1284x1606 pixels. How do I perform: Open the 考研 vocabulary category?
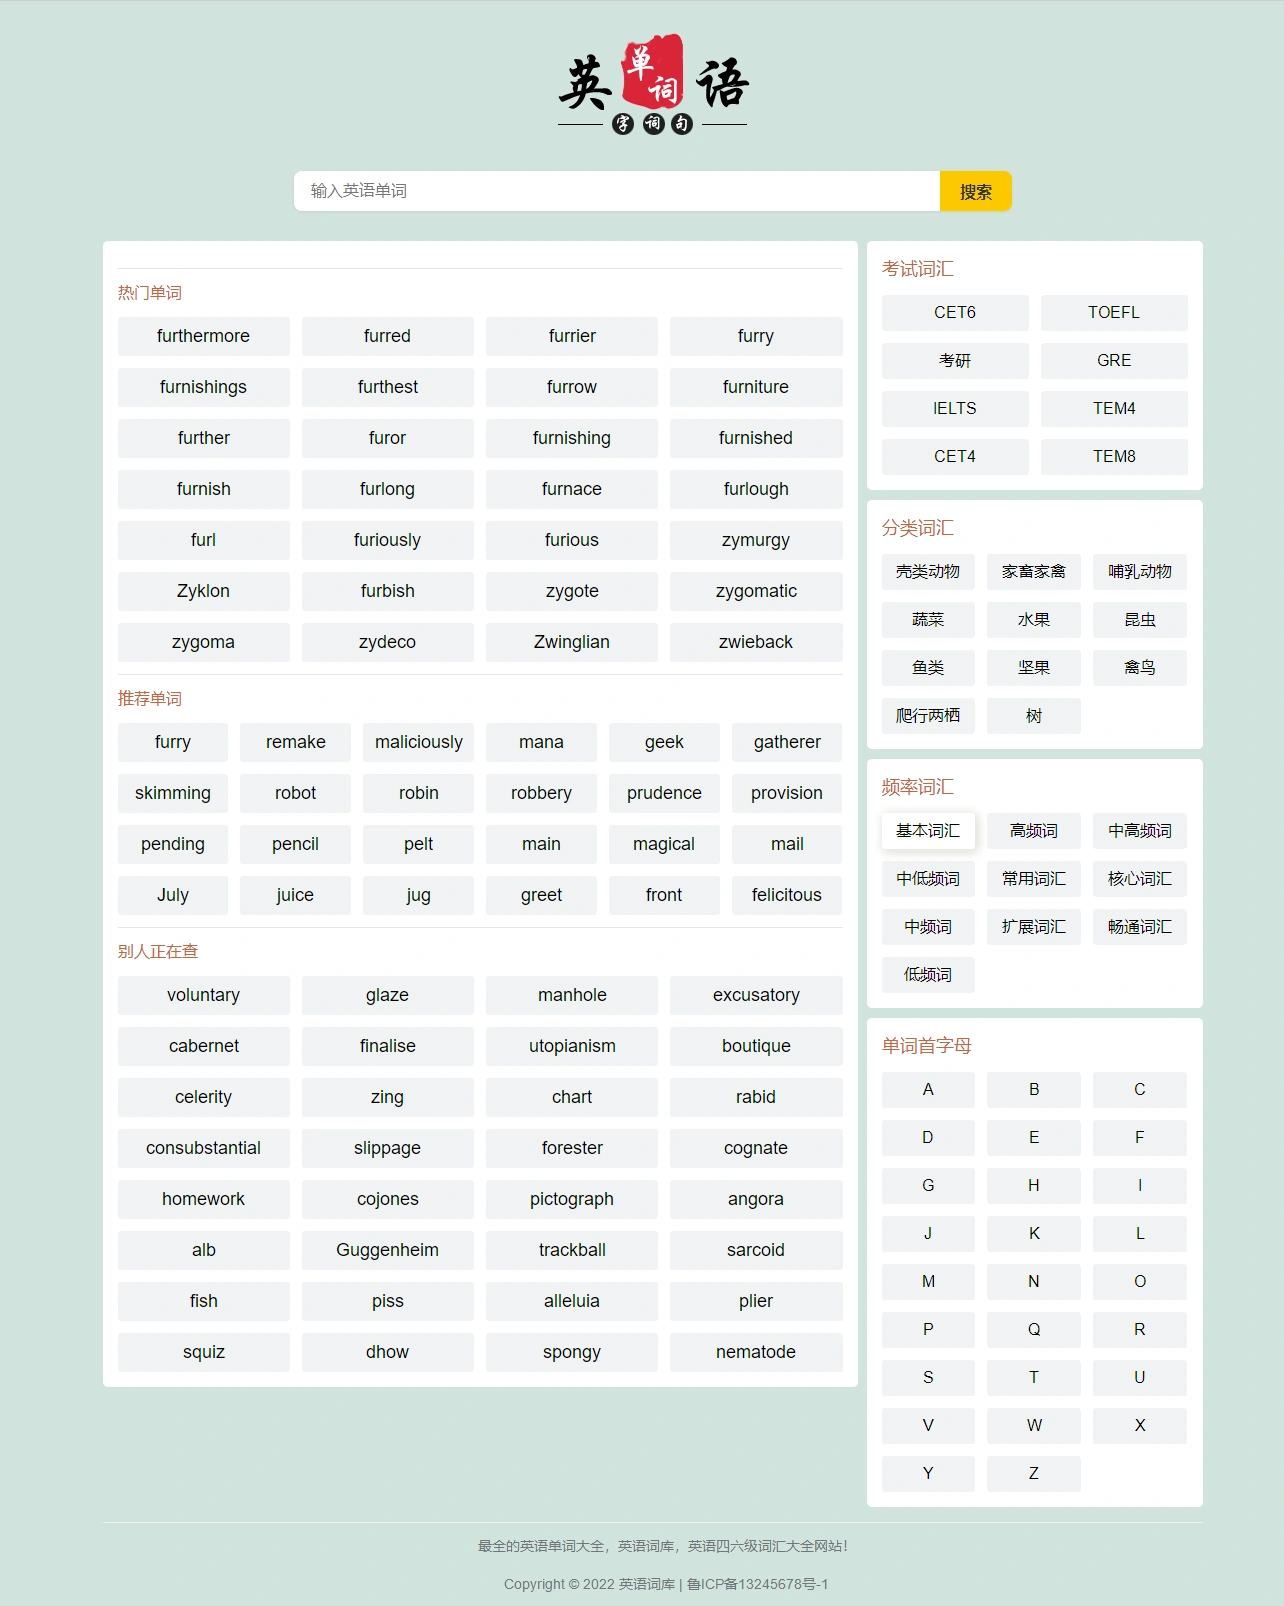(954, 361)
